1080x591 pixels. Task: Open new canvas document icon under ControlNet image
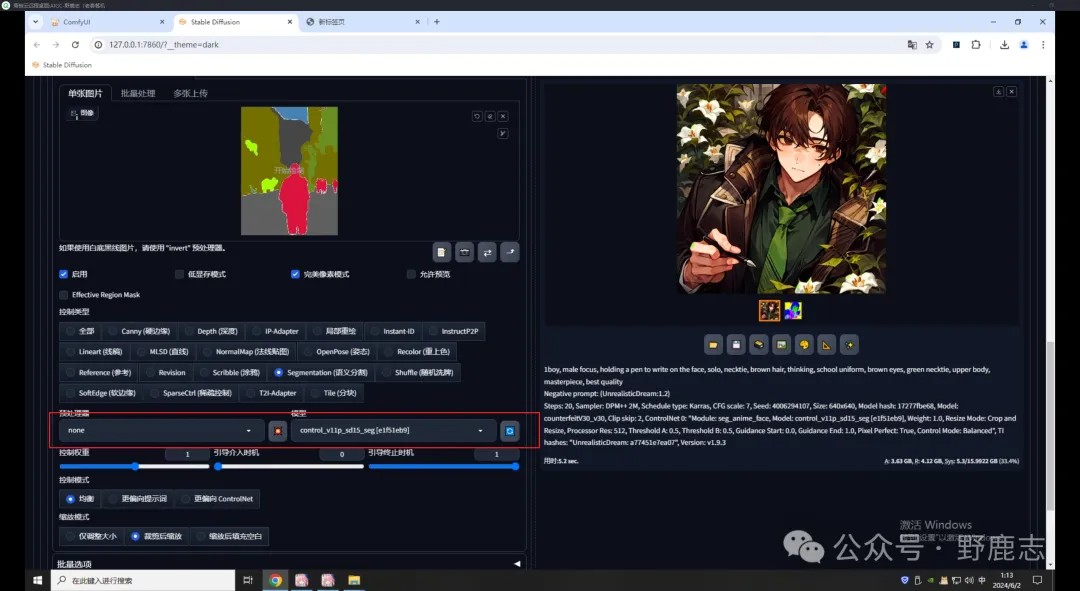(442, 252)
